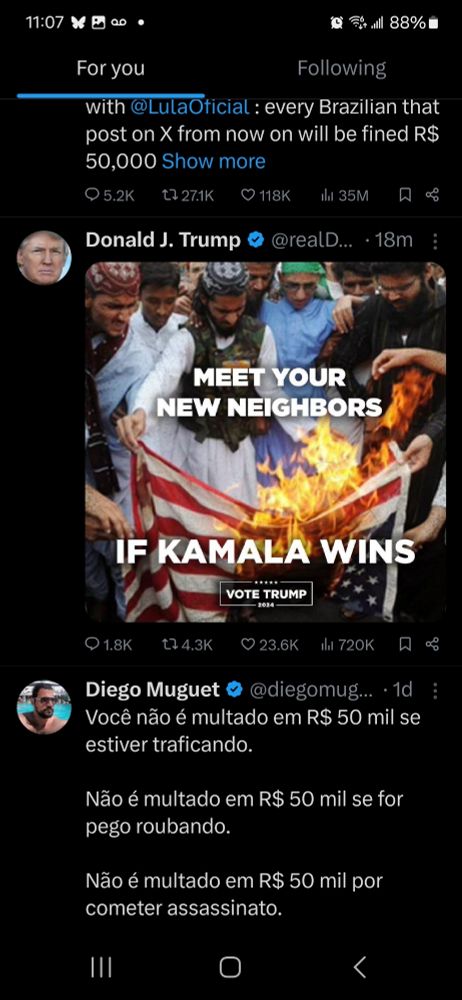Open the @LulaOficial mention link
The height and width of the screenshot is (1000, 462).
point(190,107)
